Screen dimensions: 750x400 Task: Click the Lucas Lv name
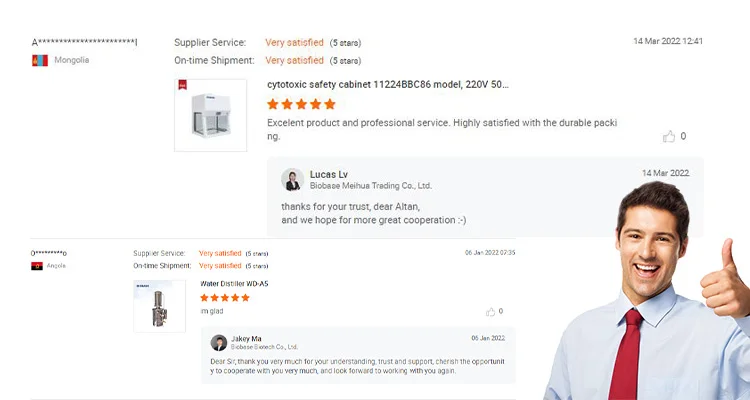329,175
